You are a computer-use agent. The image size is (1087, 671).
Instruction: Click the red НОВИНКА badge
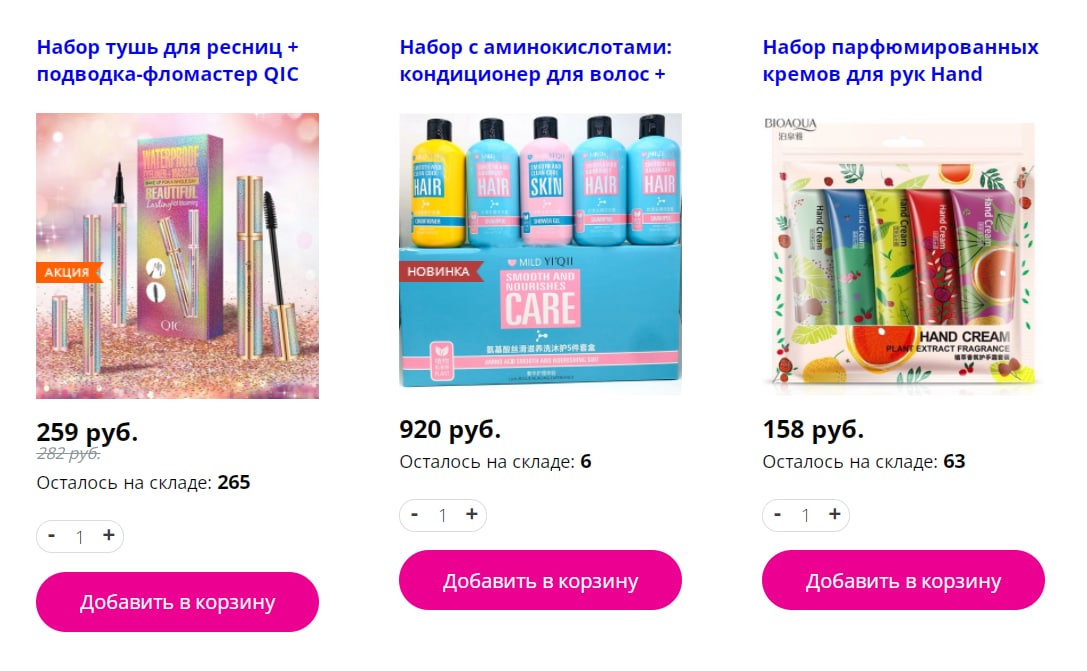click(440, 272)
